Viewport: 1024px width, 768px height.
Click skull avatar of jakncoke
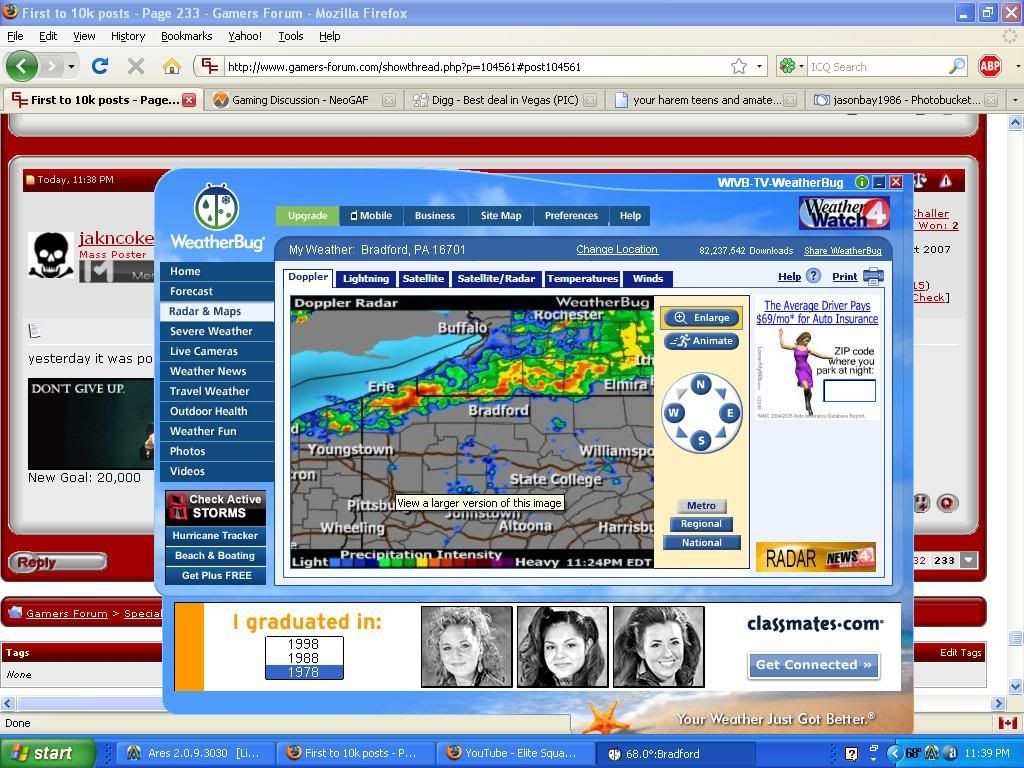(50, 255)
